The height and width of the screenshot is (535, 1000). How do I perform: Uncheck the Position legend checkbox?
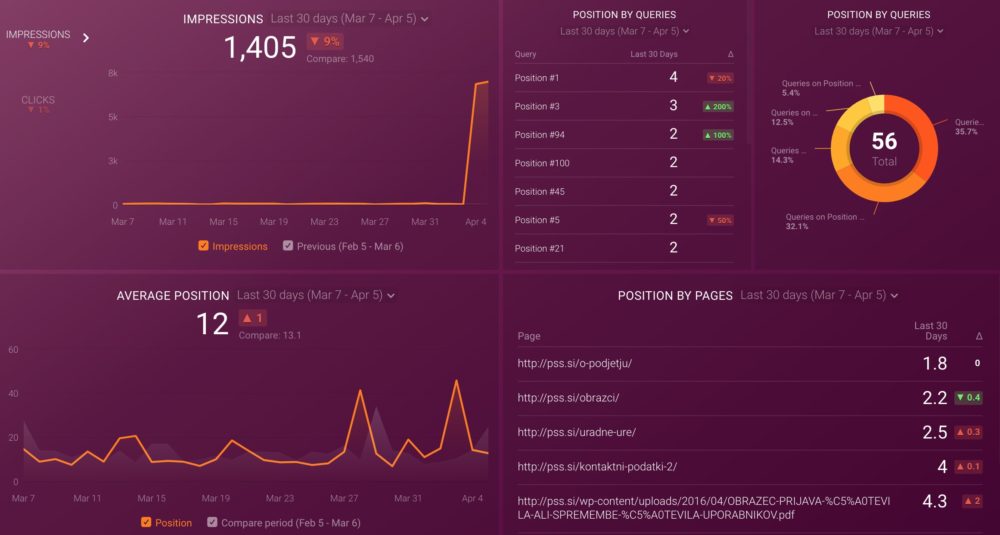point(147,522)
